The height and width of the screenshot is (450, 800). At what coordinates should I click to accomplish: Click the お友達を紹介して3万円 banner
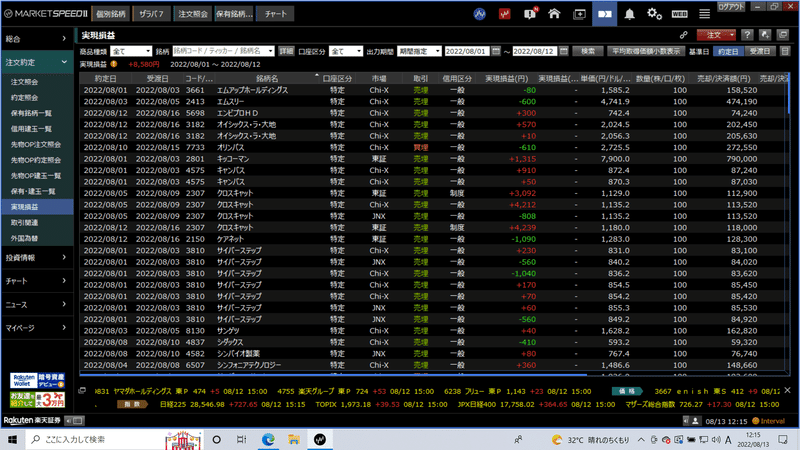point(37,399)
